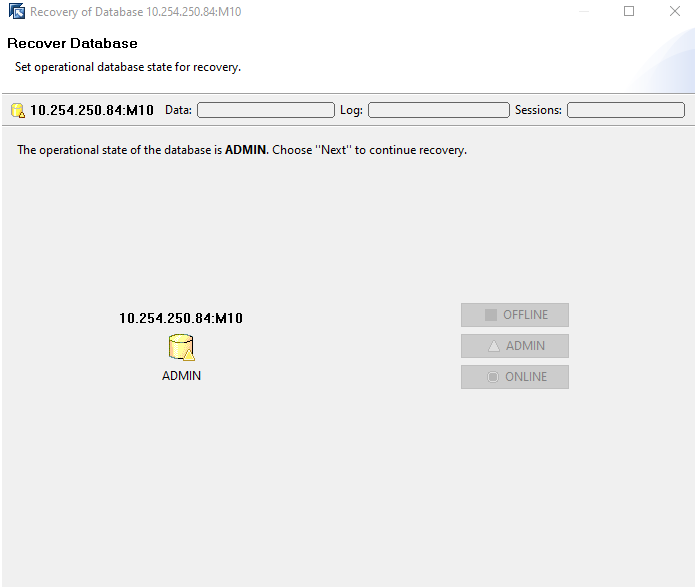Click the operational state message text
The height and width of the screenshot is (587, 696).
(242, 150)
